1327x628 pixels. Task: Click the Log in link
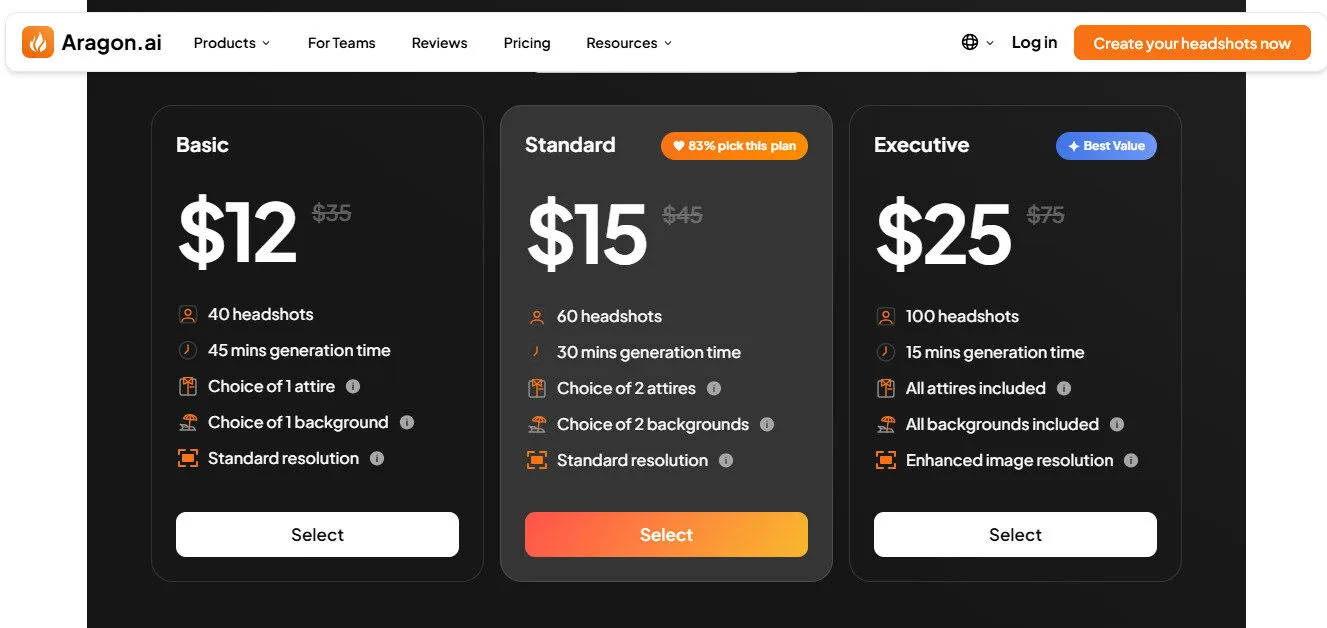point(1034,43)
